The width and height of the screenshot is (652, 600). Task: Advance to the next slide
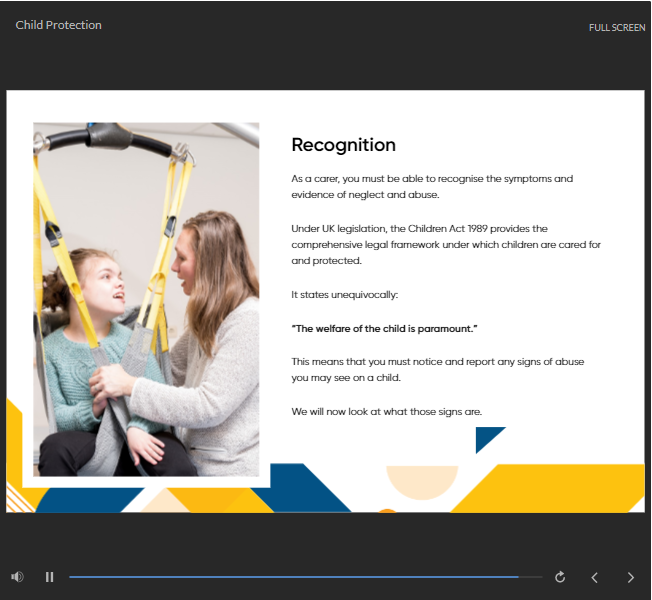point(630,577)
